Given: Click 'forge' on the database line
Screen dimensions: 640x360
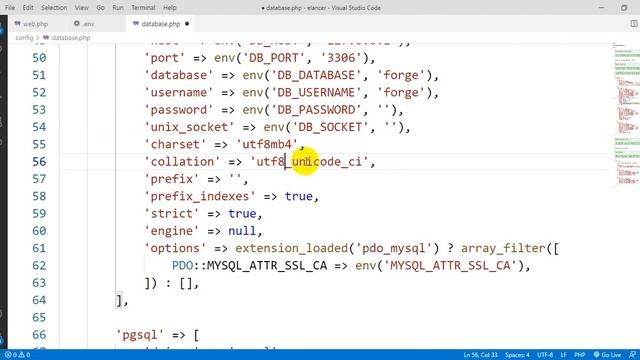Looking at the screenshot, I should pos(401,75).
